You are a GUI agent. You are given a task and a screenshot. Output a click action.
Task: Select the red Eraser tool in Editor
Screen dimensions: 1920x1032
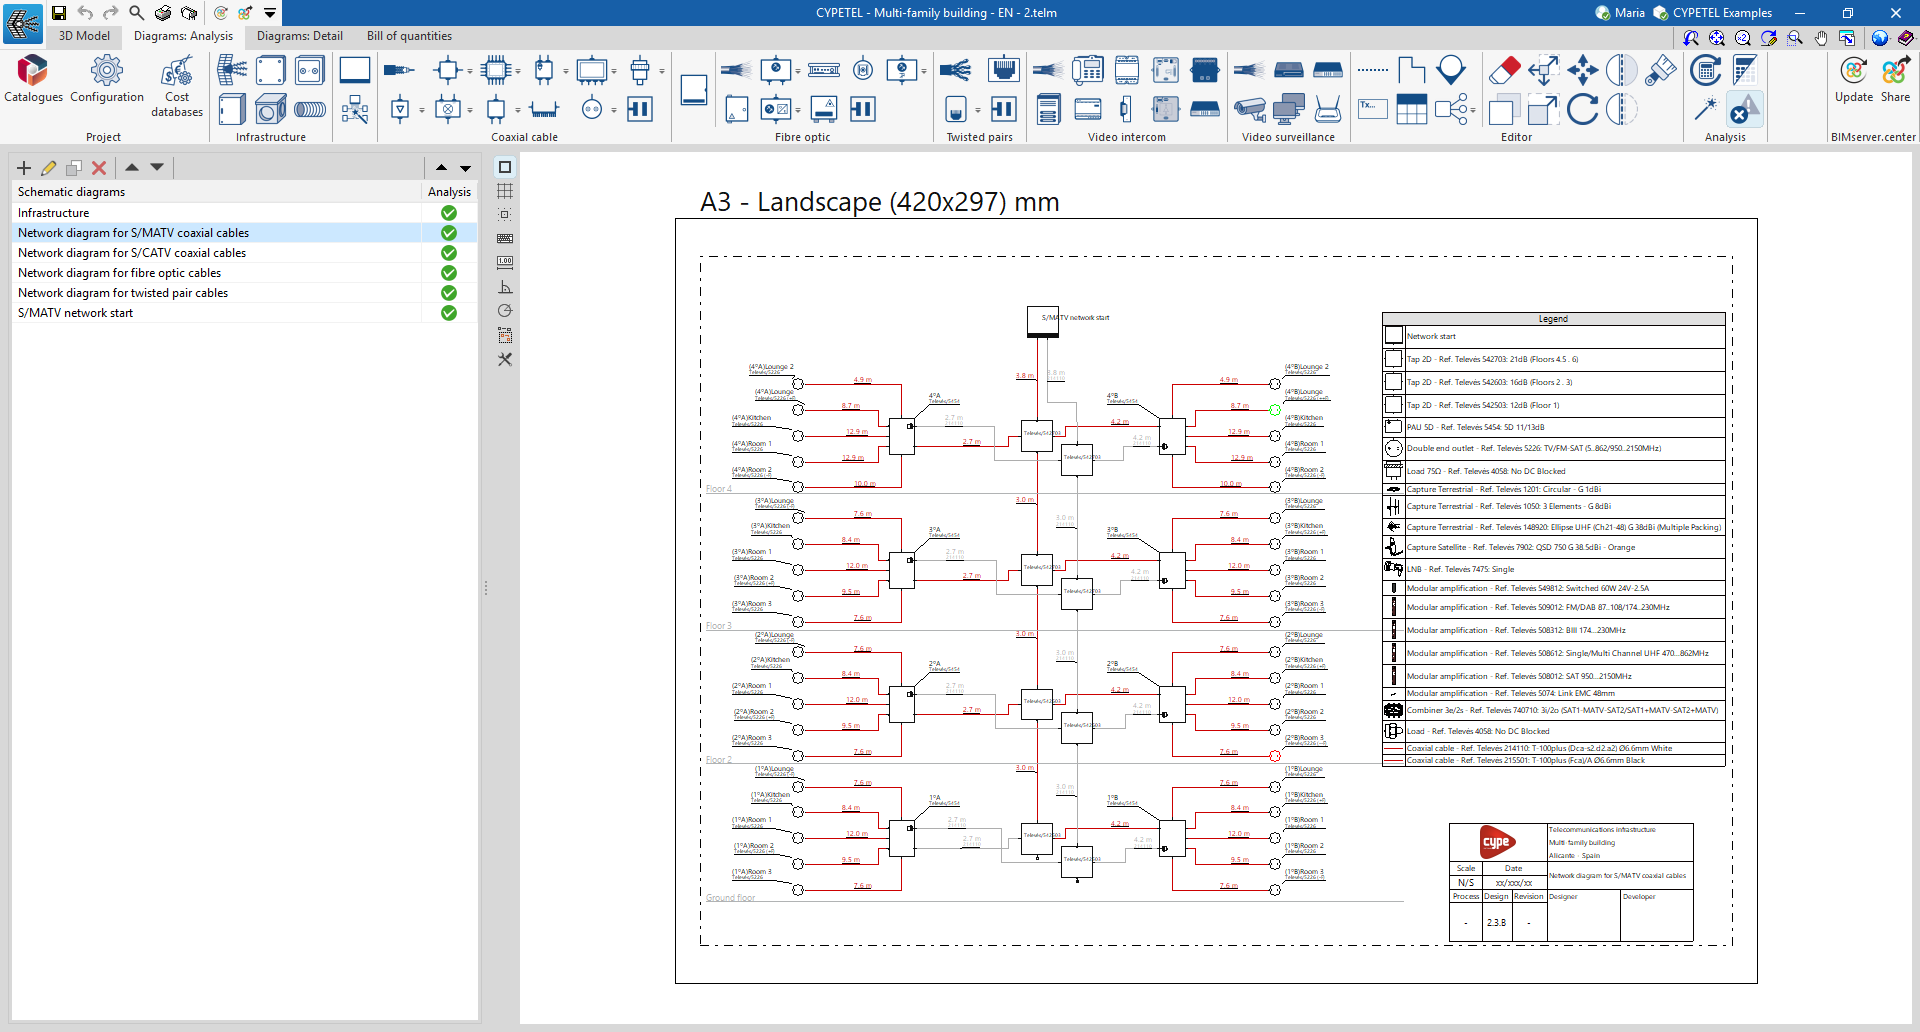[x=1504, y=70]
